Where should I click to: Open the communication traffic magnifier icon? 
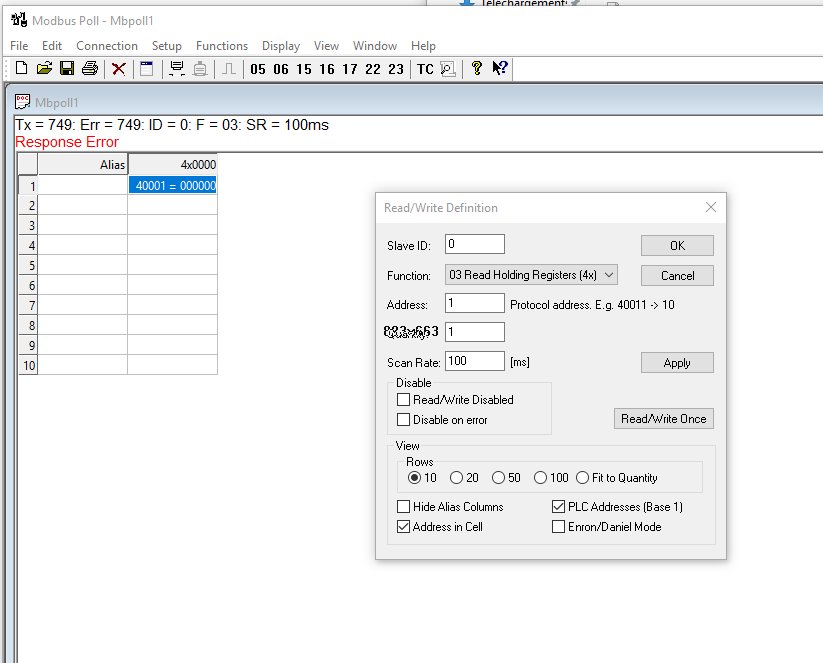tap(448, 69)
